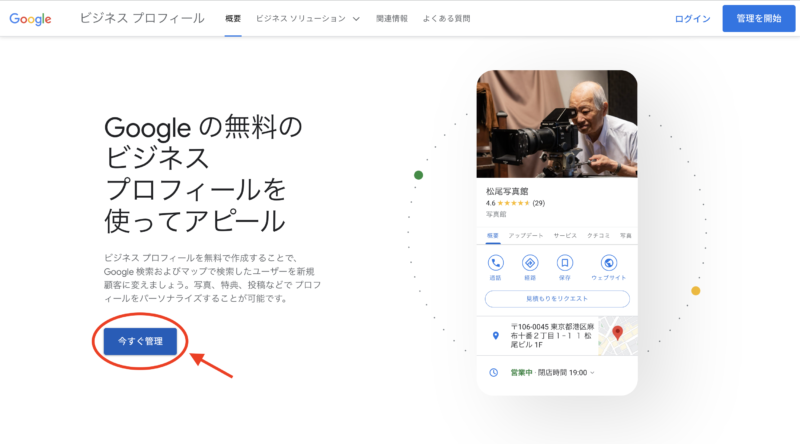Viewport: 800px width, 444px height.
Task: Select 概要 tab in phone mockup
Action: (x=492, y=236)
